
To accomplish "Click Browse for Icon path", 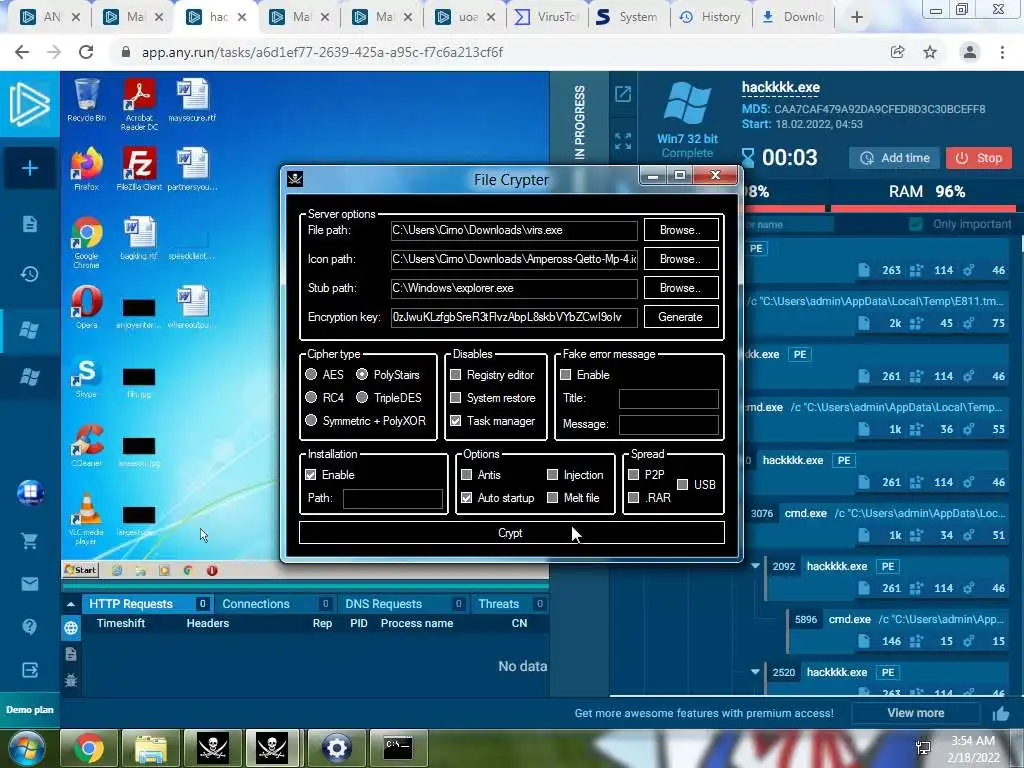I will tap(680, 259).
